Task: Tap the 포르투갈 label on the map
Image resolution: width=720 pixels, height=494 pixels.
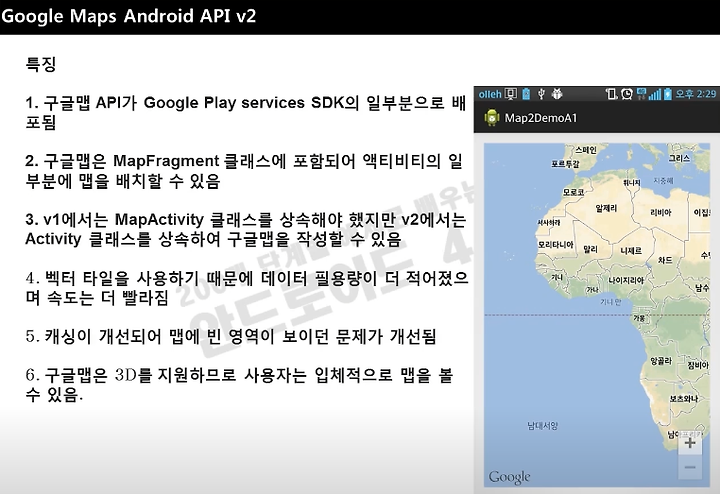Action: pyautogui.click(x=565, y=164)
